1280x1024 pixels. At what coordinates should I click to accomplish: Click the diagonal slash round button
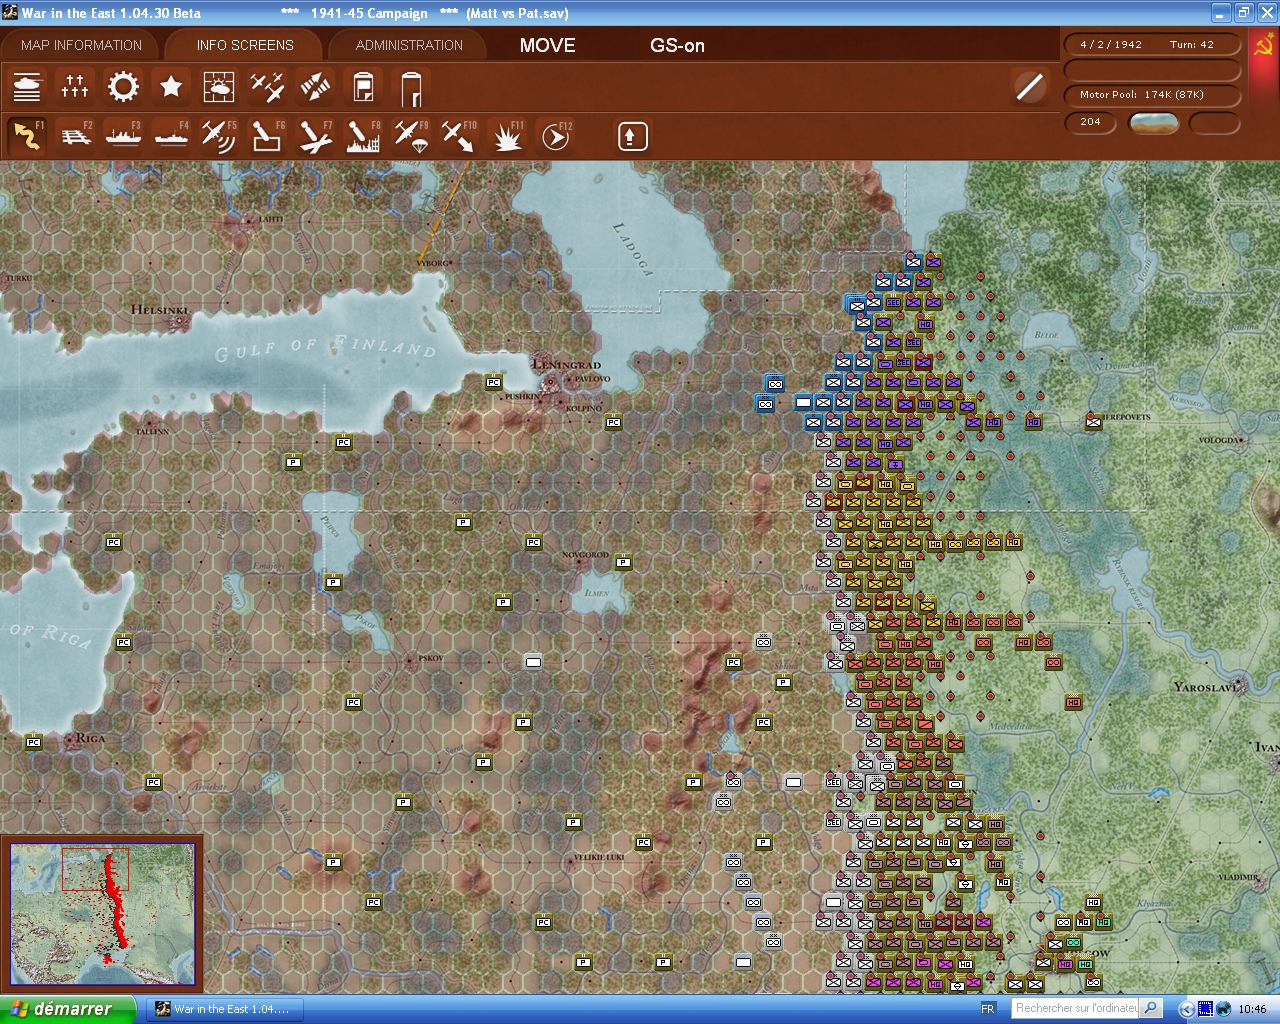pos(1029,87)
